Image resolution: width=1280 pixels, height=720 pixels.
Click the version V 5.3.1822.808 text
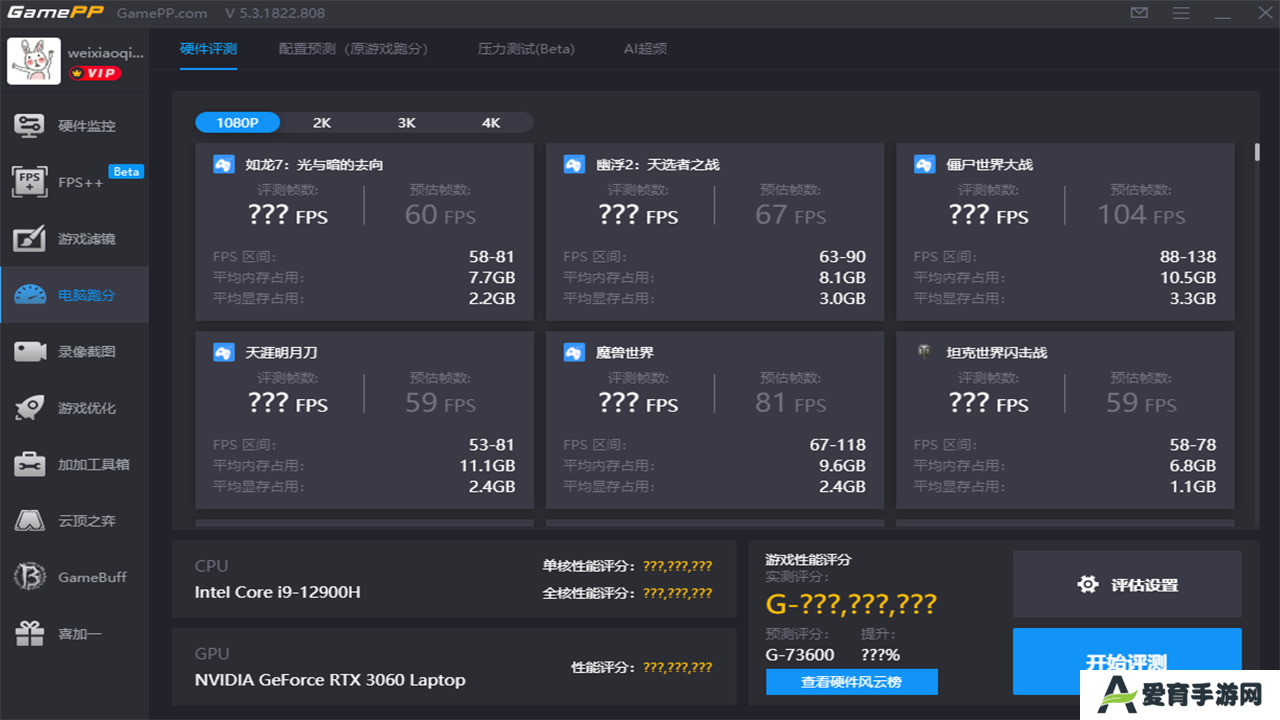pyautogui.click(x=275, y=13)
